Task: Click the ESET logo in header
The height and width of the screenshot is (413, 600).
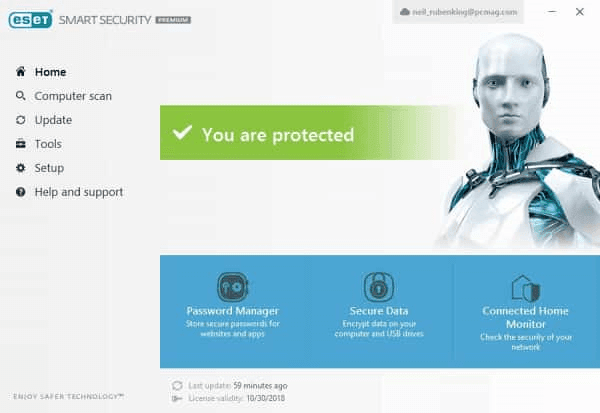Action: [30, 20]
